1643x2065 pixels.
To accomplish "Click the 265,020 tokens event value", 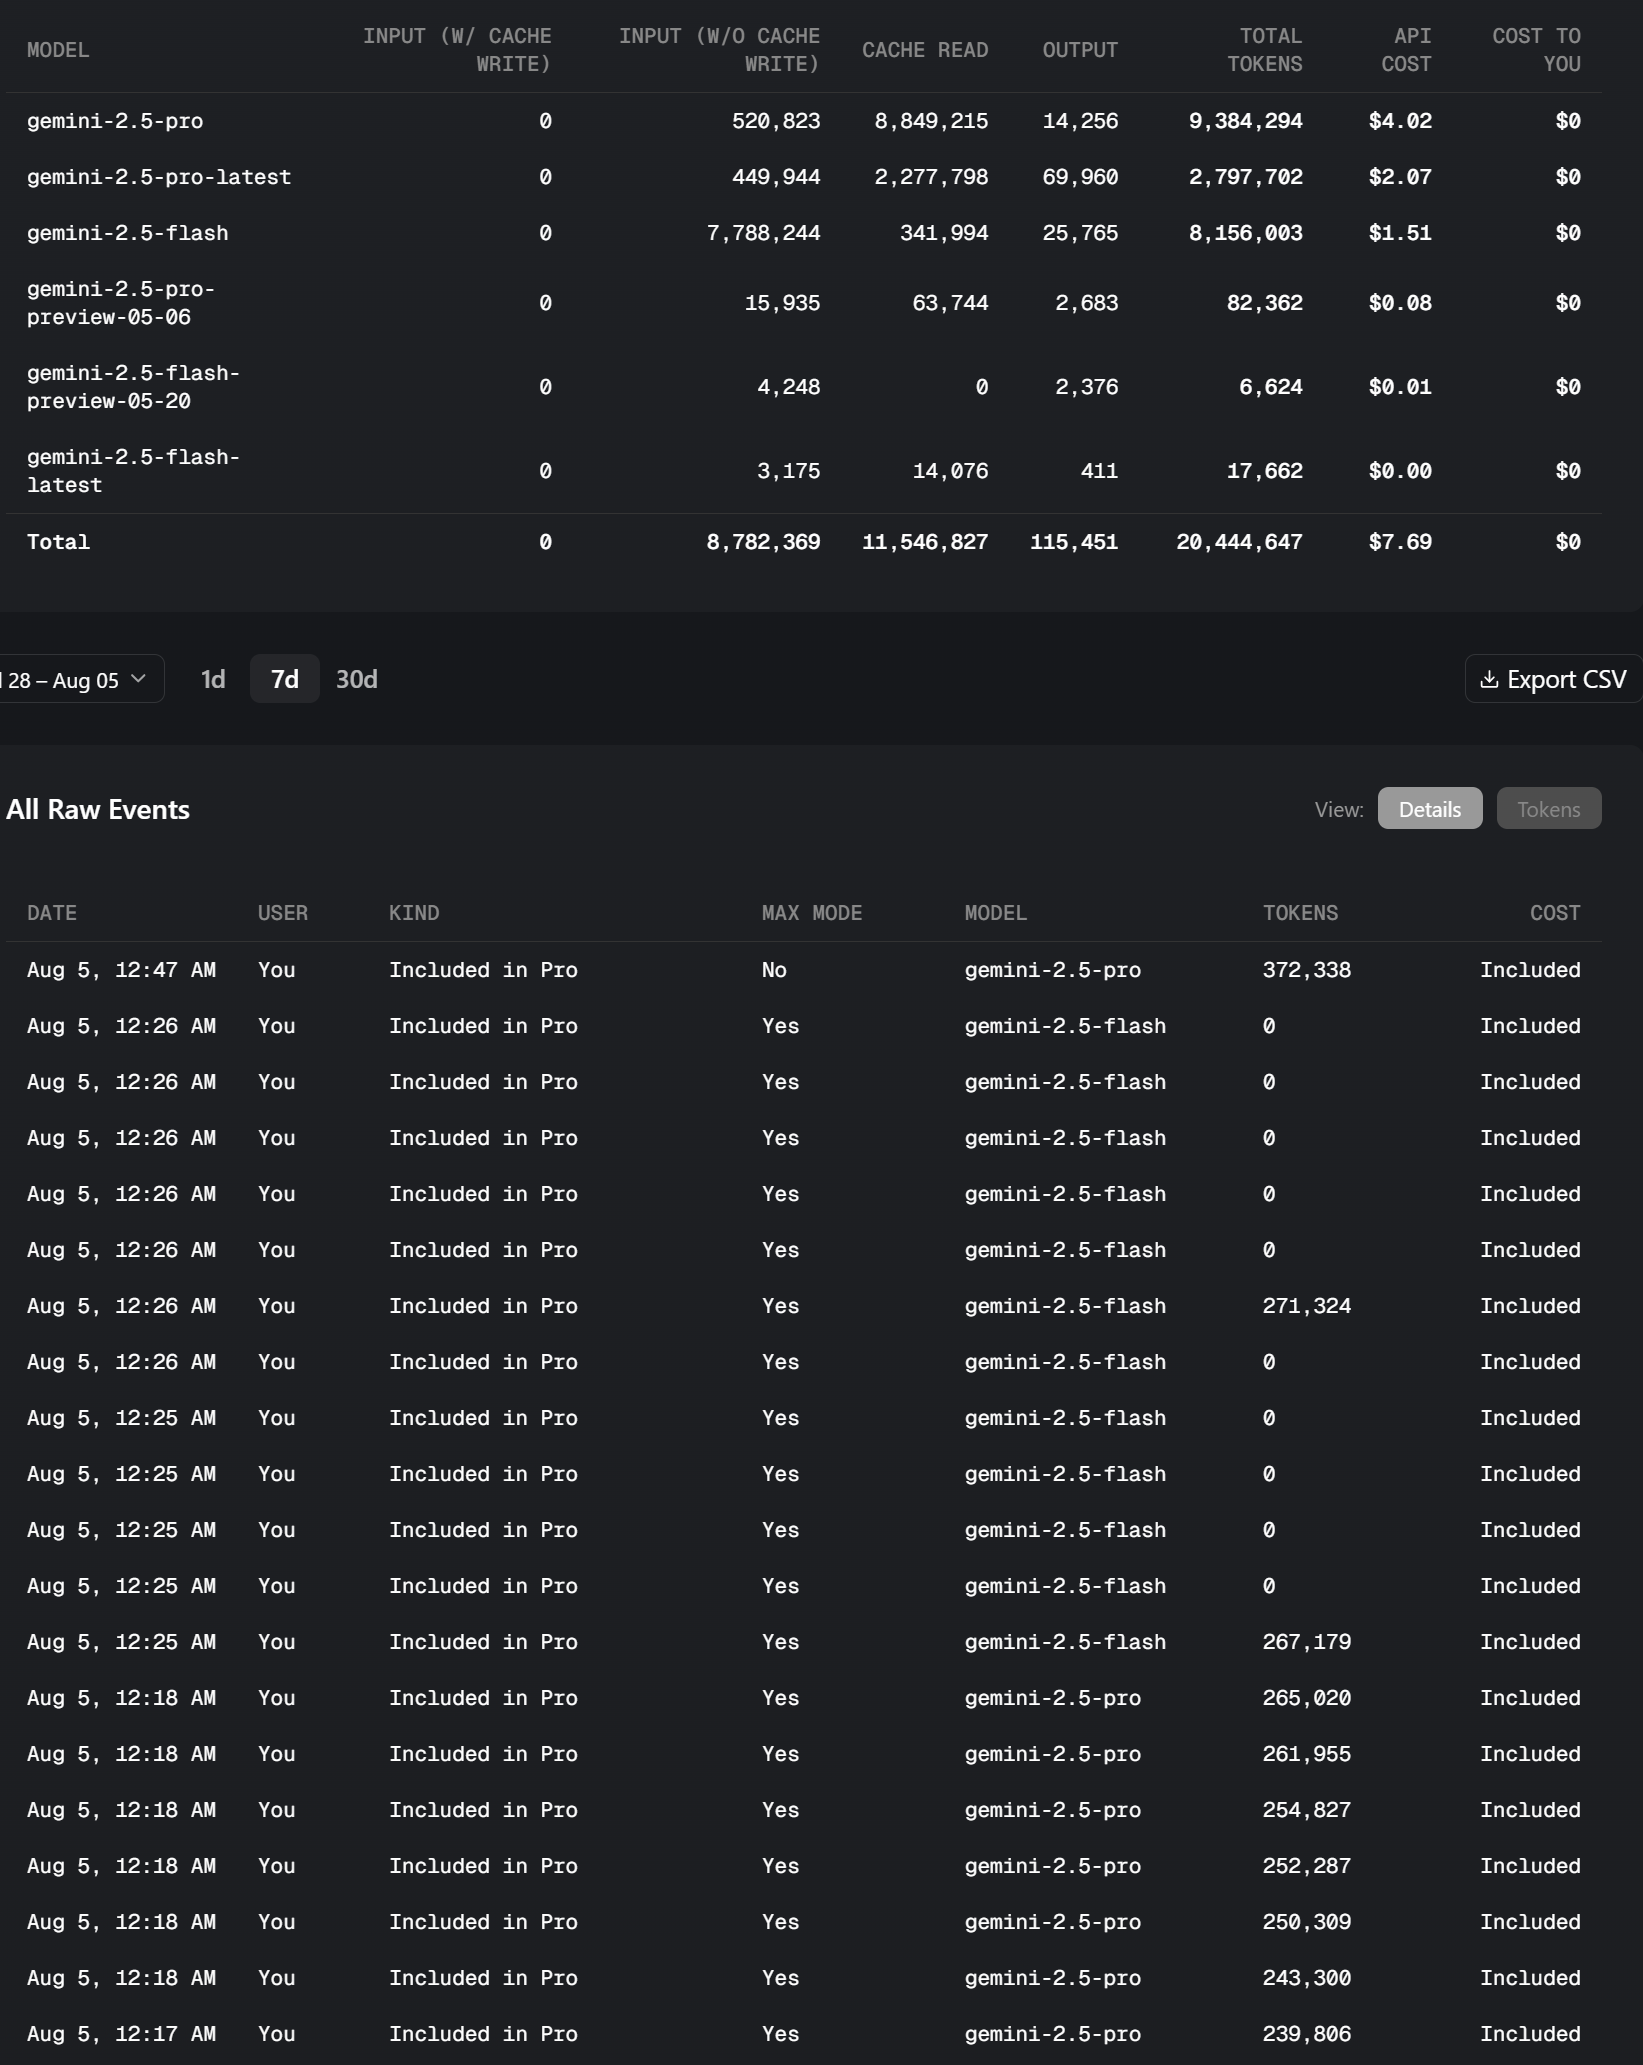I will pos(1307,1698).
